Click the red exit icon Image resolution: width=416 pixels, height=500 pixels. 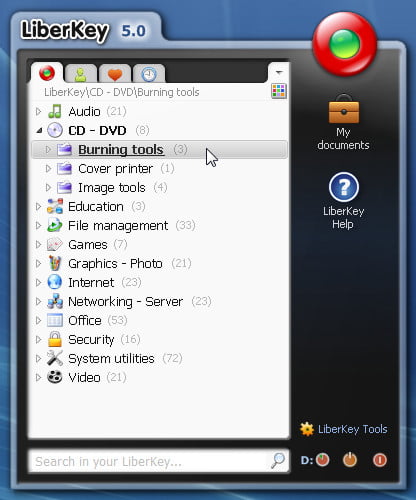[x=380, y=460]
